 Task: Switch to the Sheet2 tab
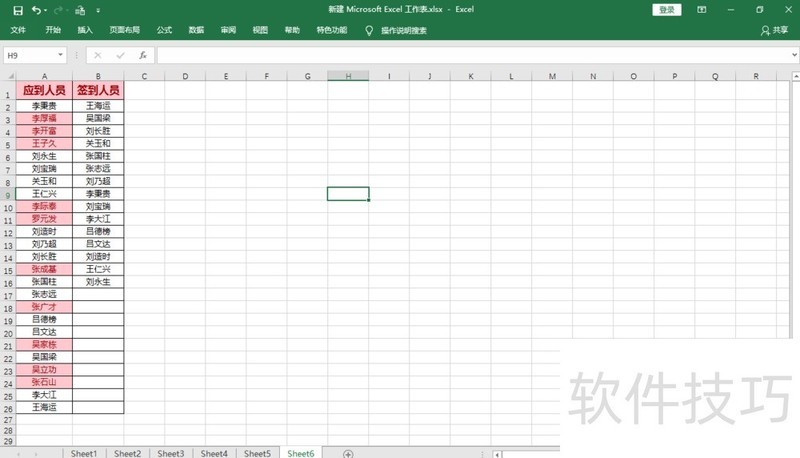pyautogui.click(x=127, y=453)
